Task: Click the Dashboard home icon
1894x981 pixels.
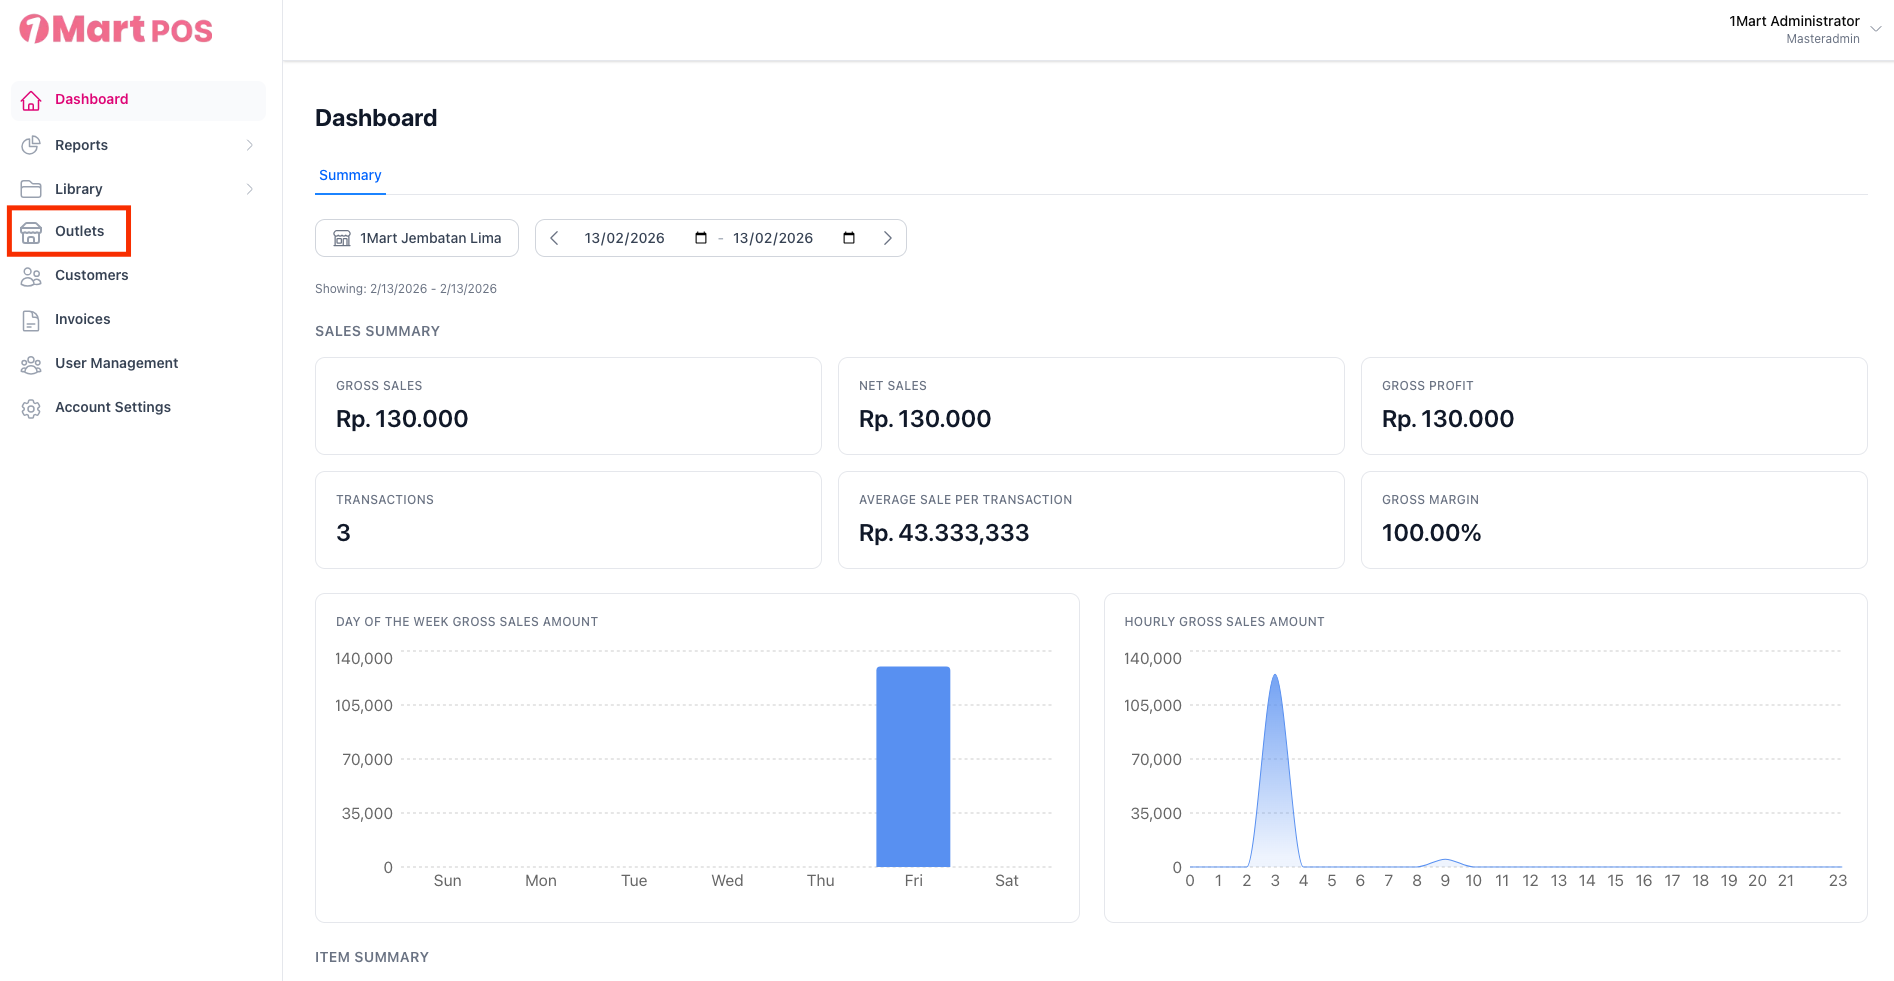Action: click(31, 100)
